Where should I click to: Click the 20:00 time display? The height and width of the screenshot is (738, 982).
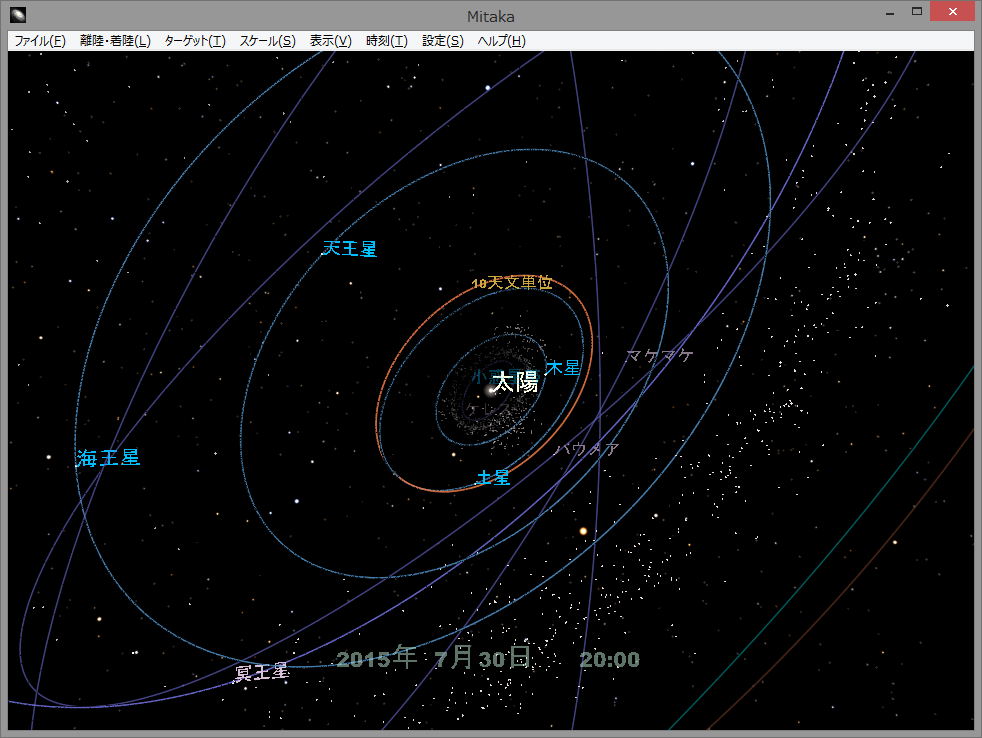pyautogui.click(x=610, y=660)
